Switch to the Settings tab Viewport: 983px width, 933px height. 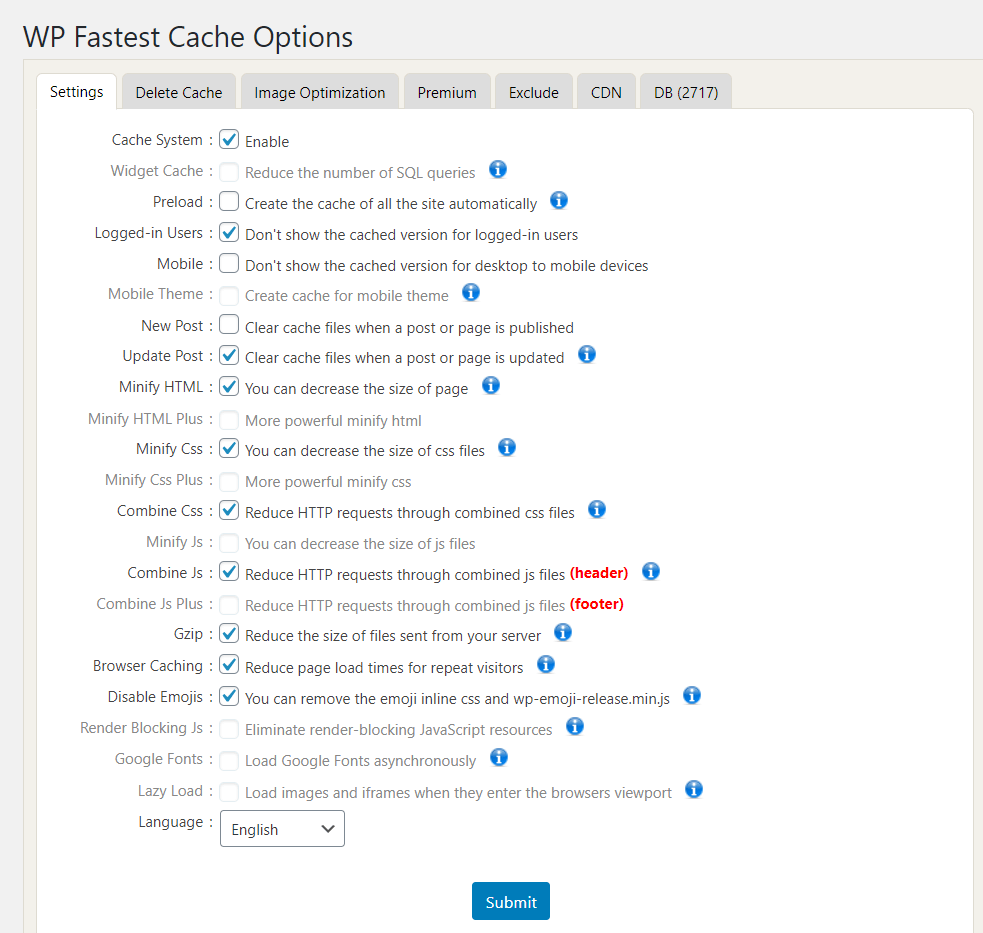click(x=76, y=92)
